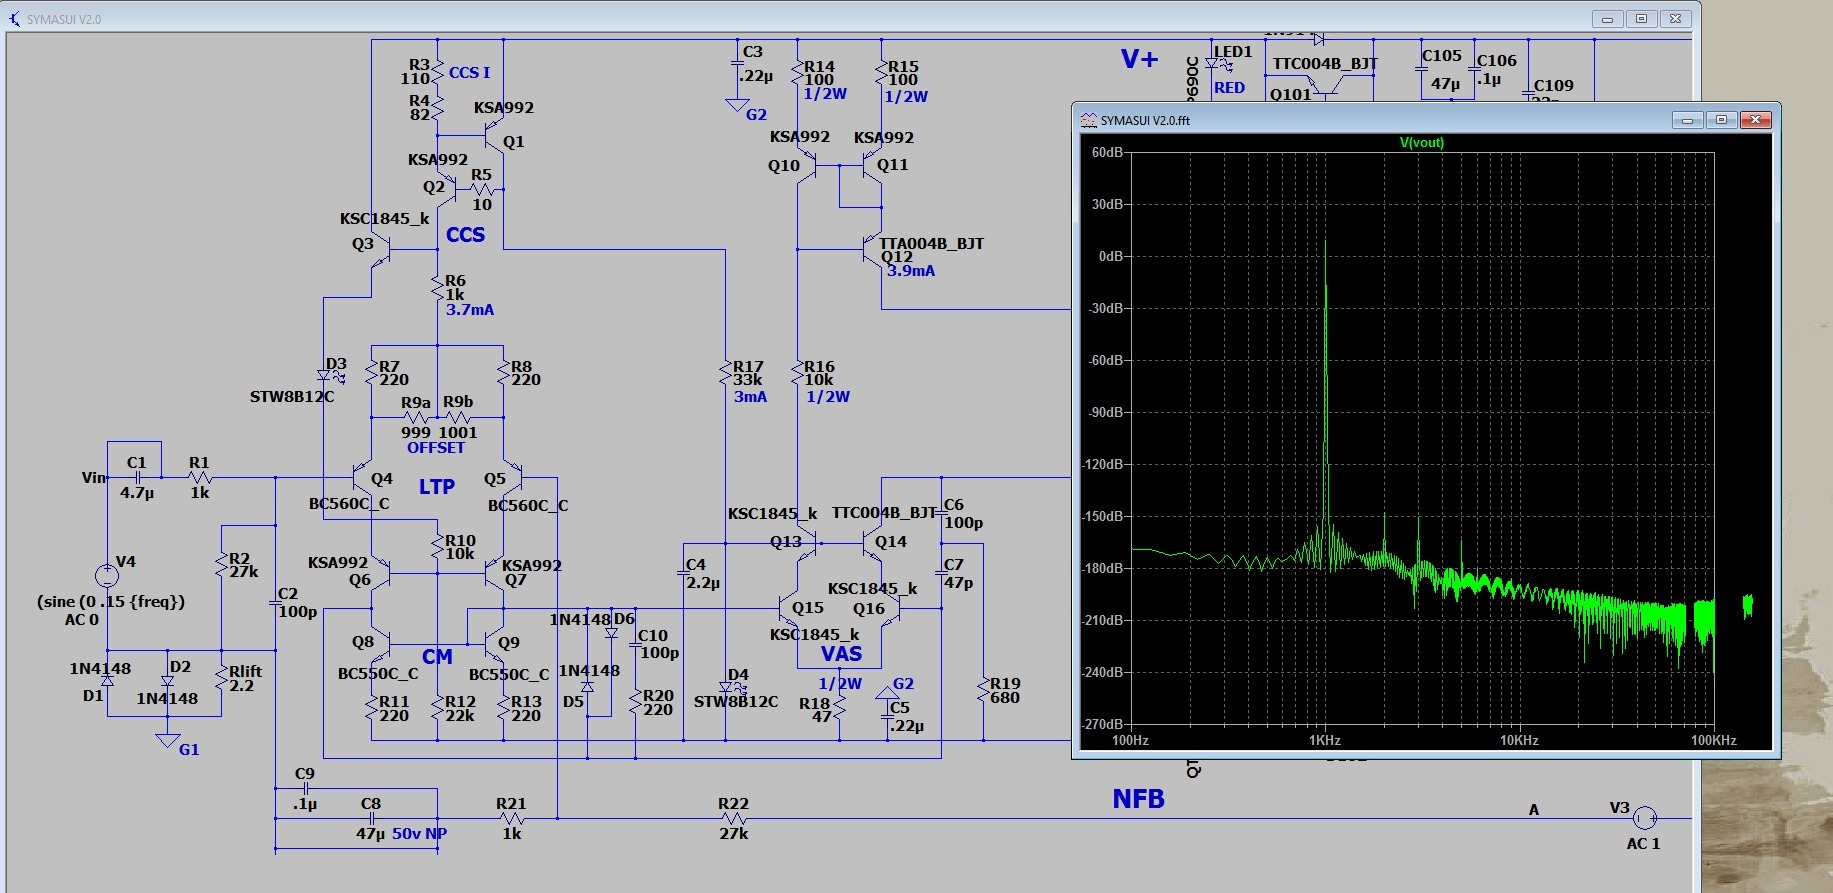Click the 100Hz frequency axis label
The width and height of the screenshot is (1833, 893).
tap(1130, 741)
